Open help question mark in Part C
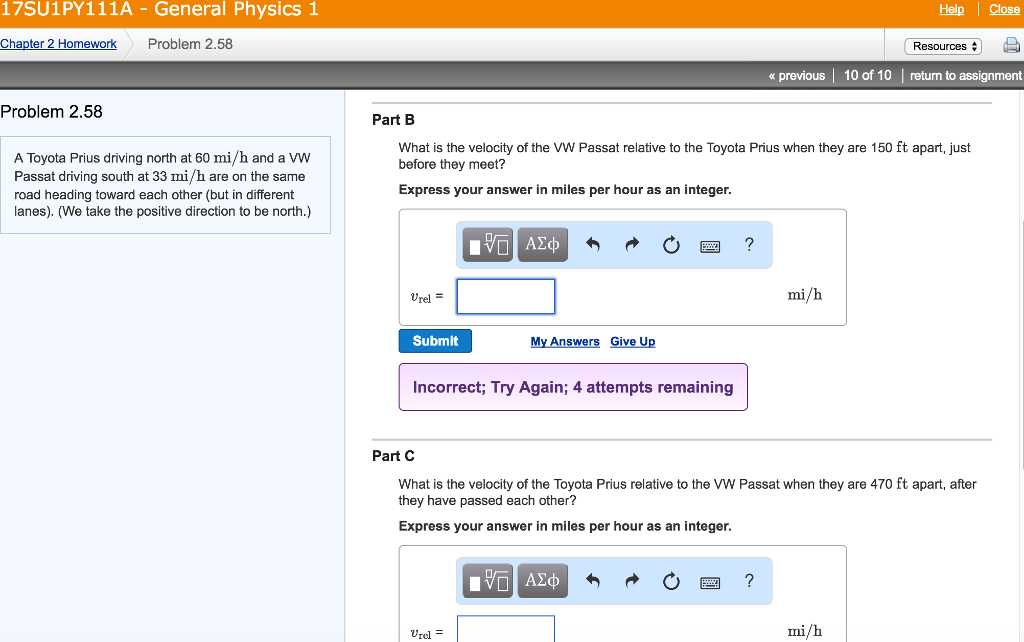 [749, 581]
